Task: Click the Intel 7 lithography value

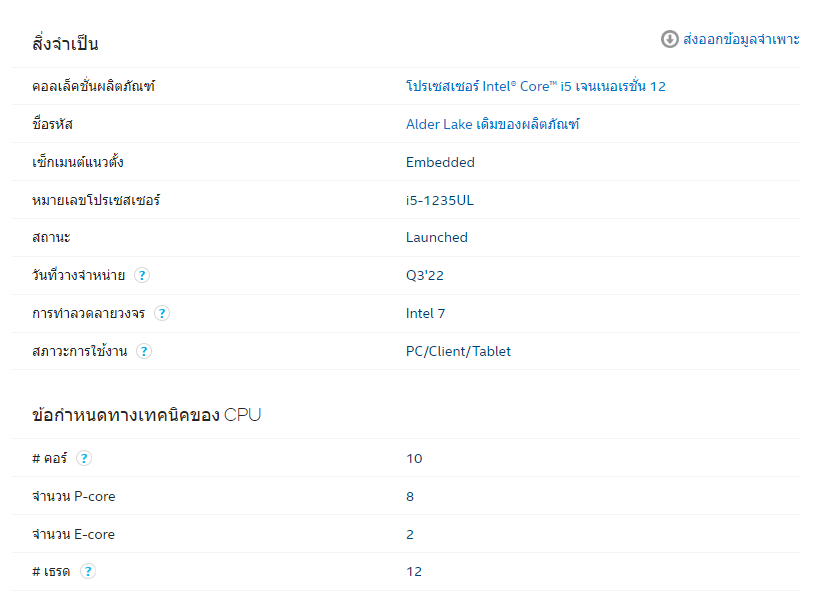Action: [x=425, y=314]
